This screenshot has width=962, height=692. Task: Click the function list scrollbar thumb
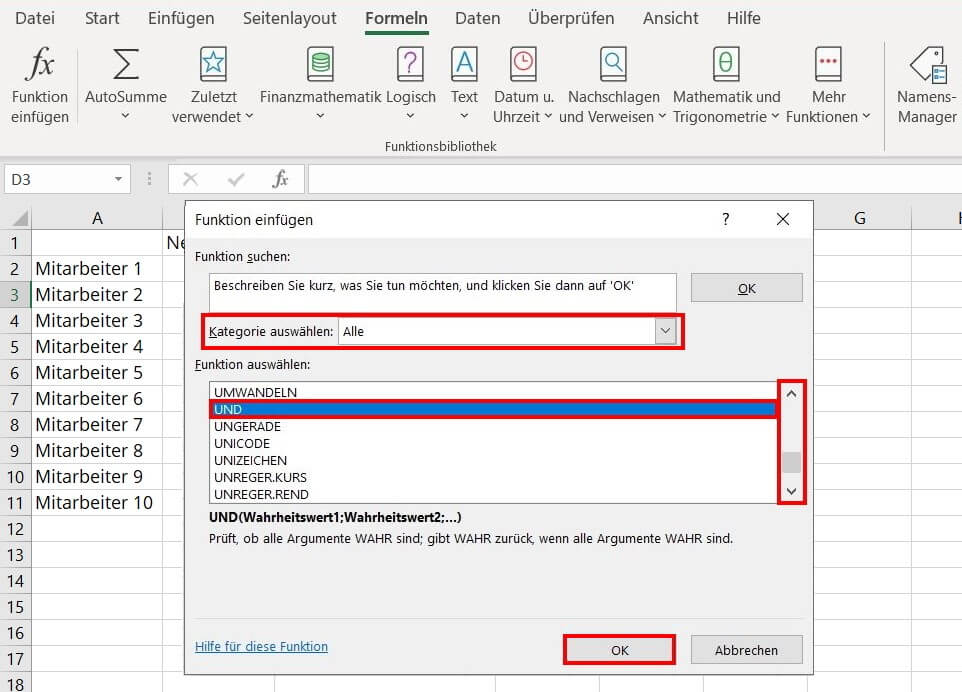click(791, 463)
